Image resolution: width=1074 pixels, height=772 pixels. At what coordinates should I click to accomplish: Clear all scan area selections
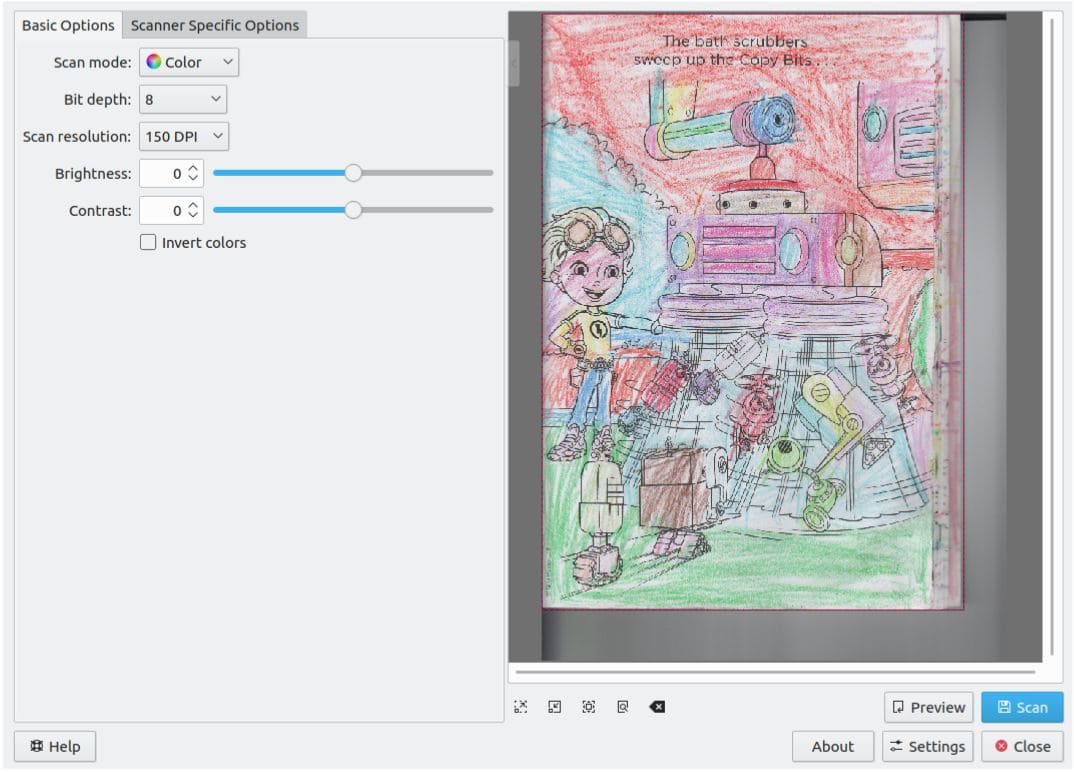point(657,706)
